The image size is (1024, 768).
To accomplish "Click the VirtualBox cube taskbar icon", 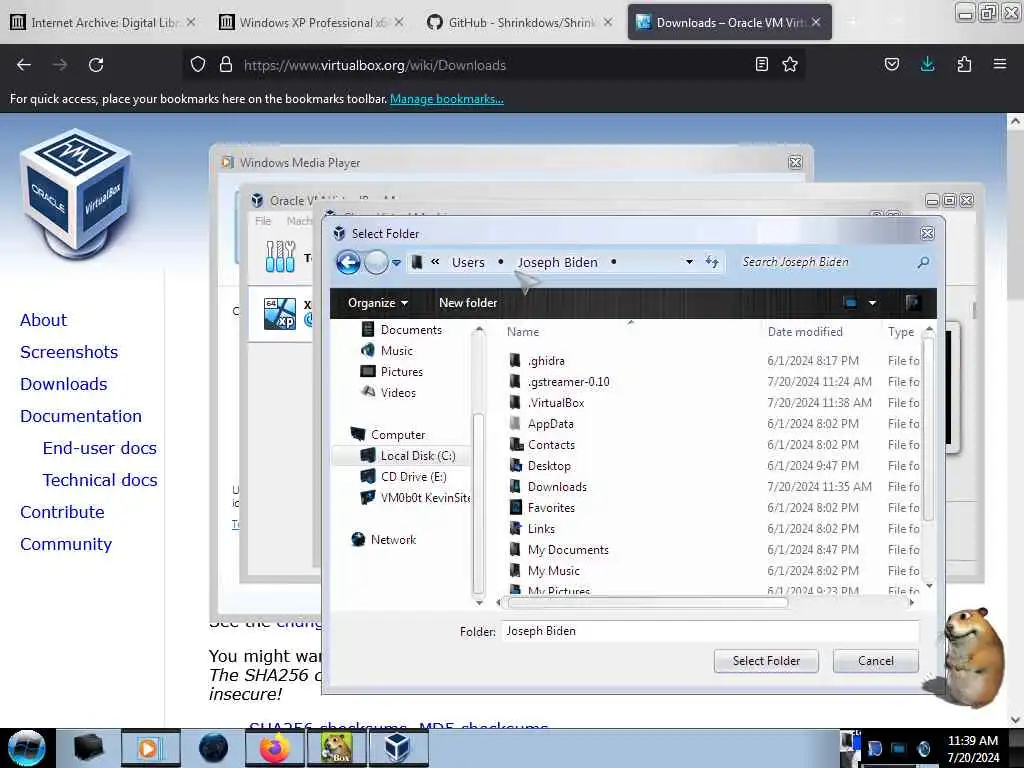I will 398,748.
